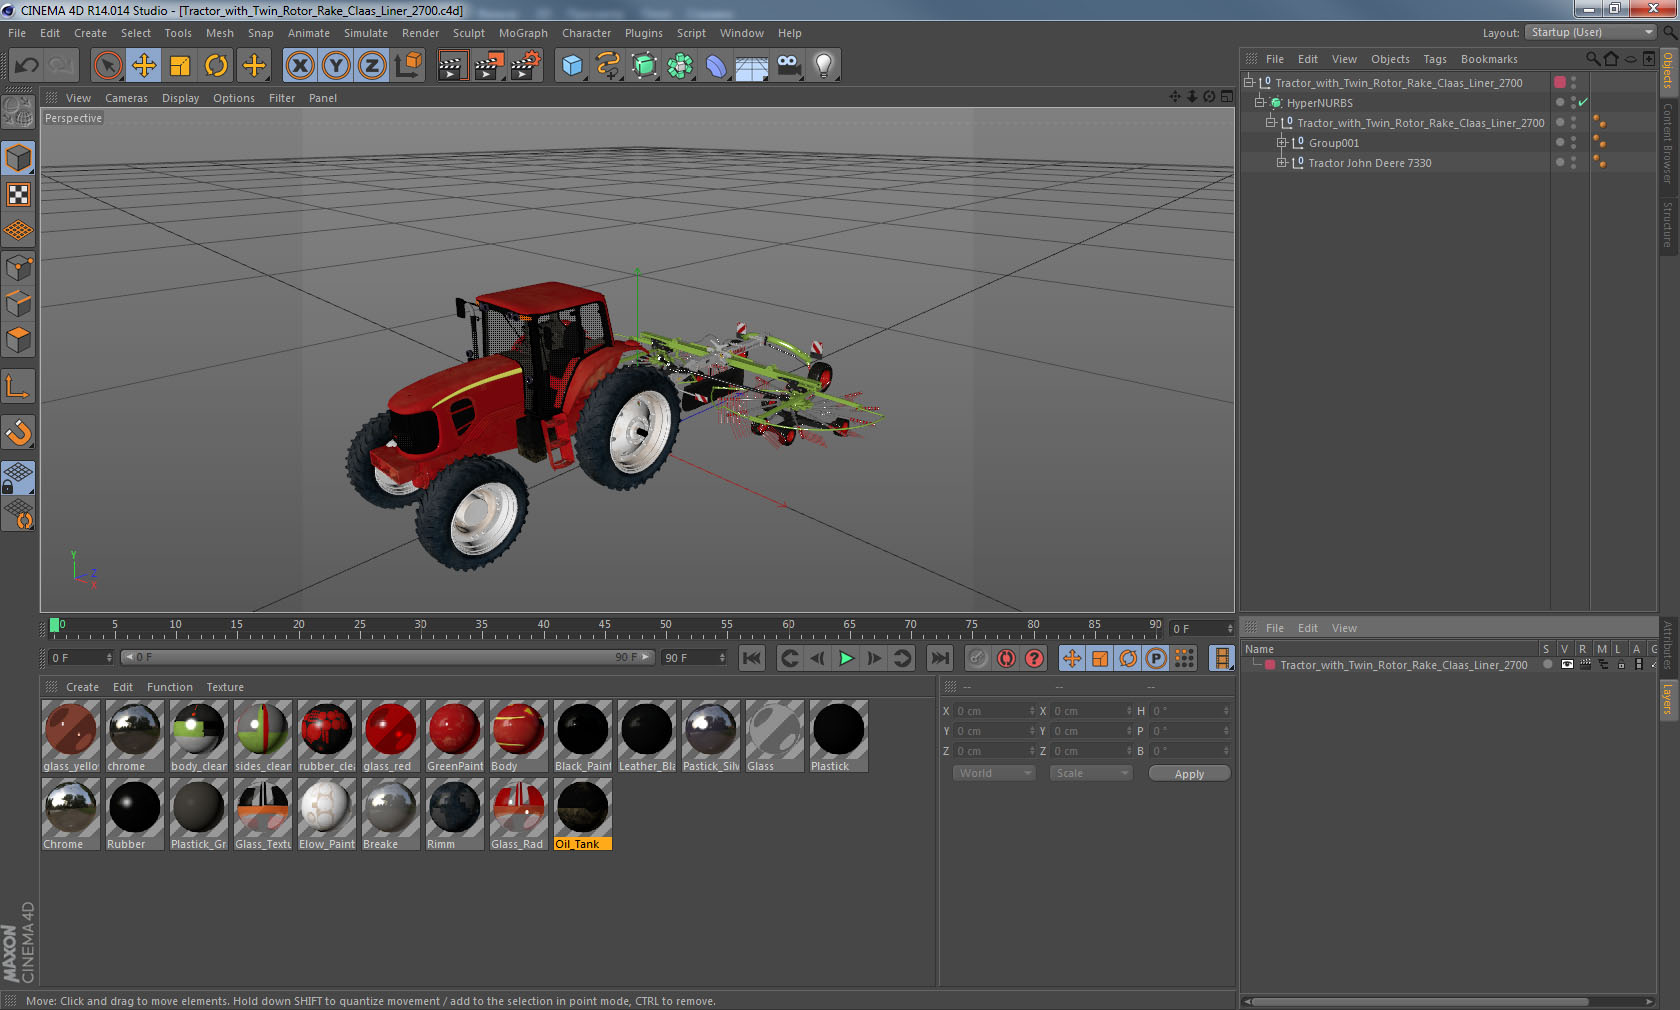
Task: Activate the Rotate tool
Action: tap(216, 66)
